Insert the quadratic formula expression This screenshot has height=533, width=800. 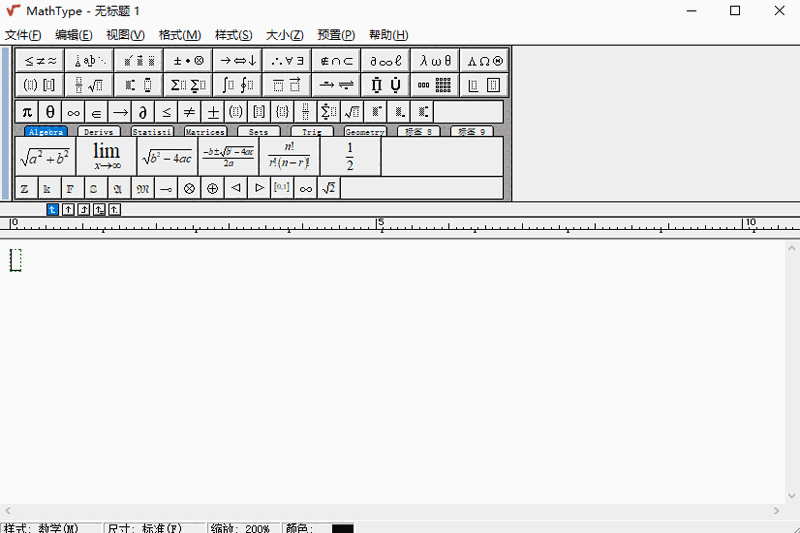click(x=228, y=156)
